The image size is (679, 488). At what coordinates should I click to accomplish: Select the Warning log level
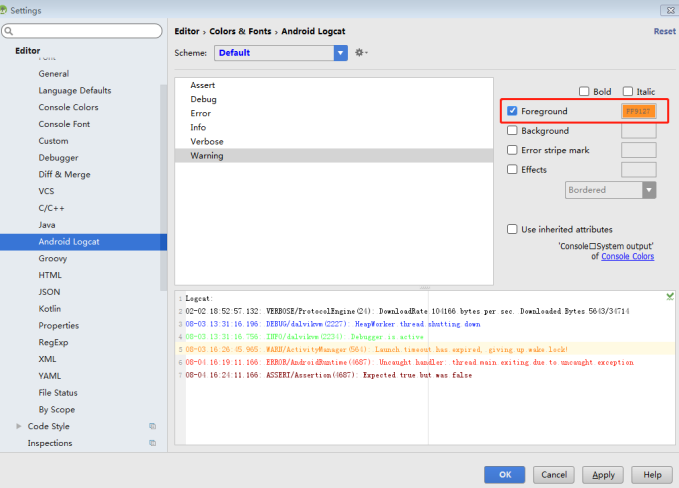[334, 155]
